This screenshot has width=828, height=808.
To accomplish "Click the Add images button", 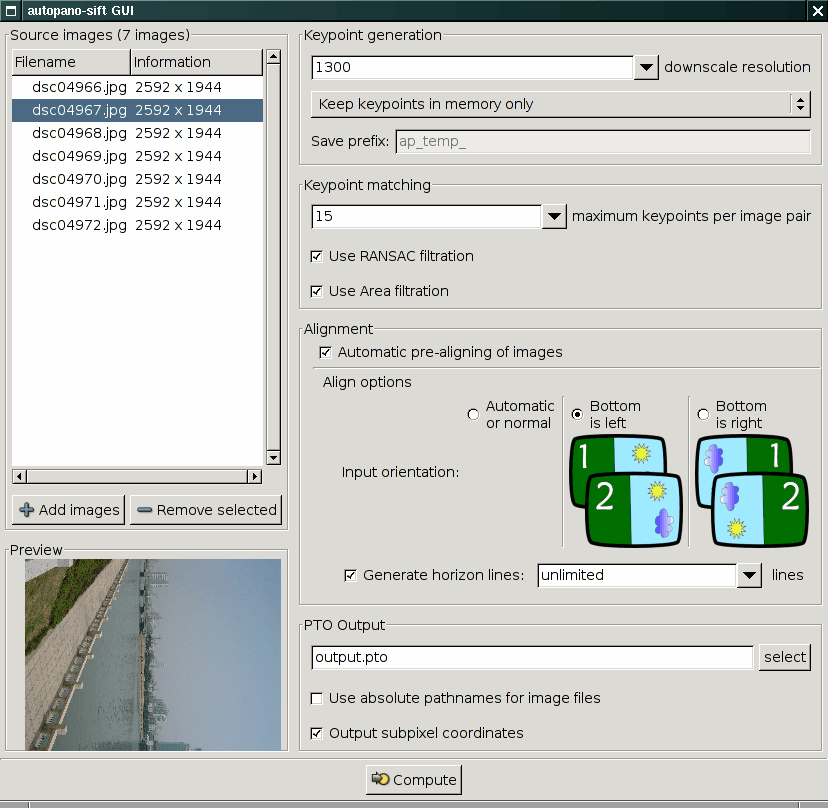I will (69, 510).
